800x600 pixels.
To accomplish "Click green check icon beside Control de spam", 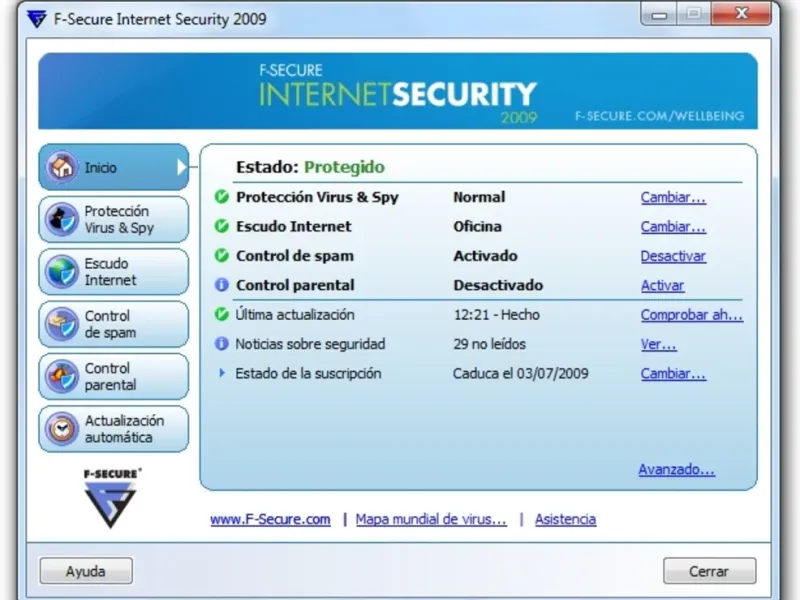I will (x=221, y=255).
